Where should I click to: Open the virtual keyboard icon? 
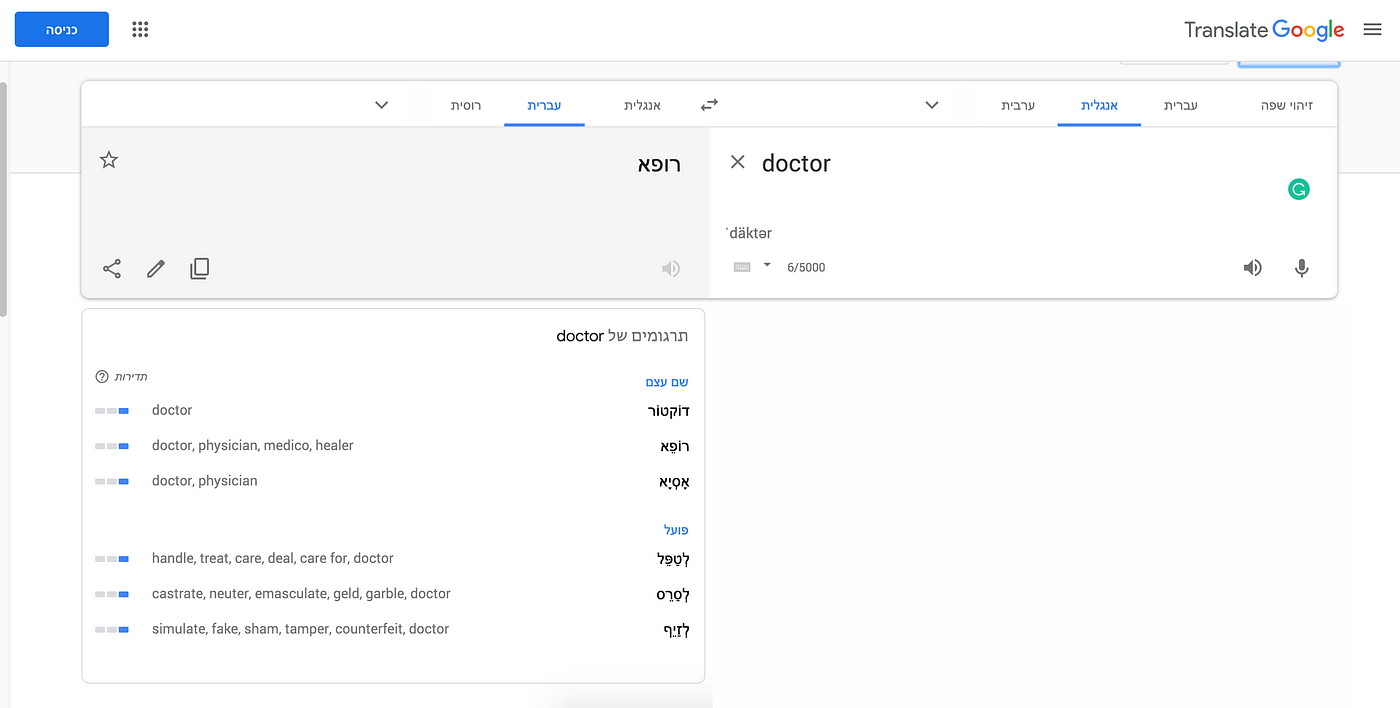coord(742,267)
